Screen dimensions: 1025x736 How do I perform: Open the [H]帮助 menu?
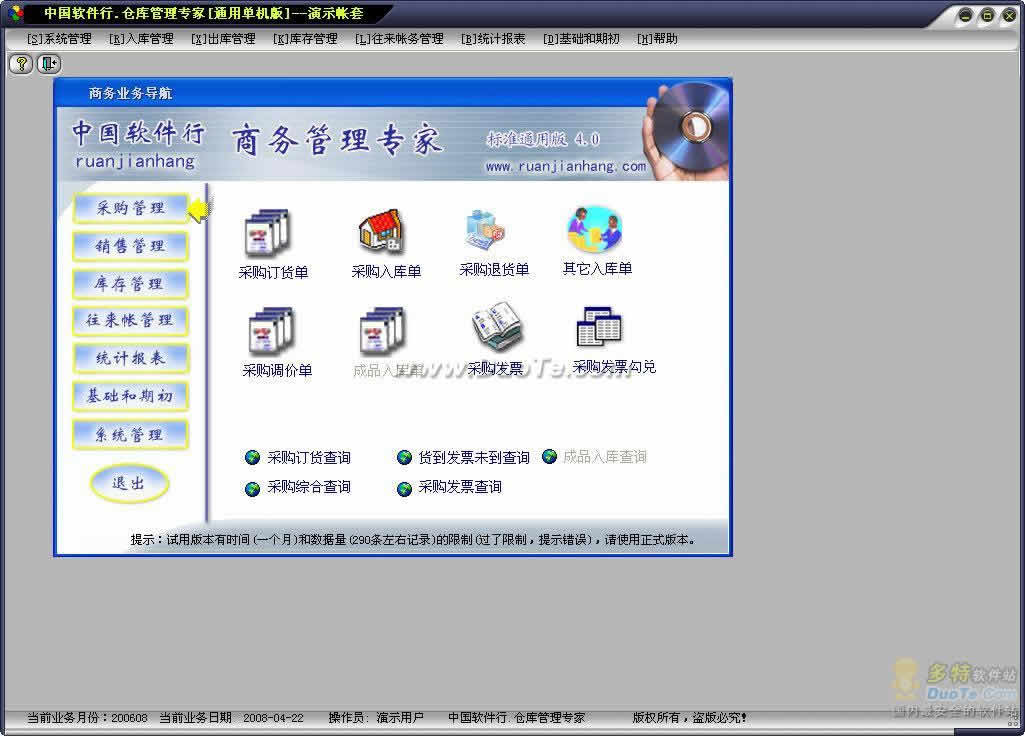[657, 39]
